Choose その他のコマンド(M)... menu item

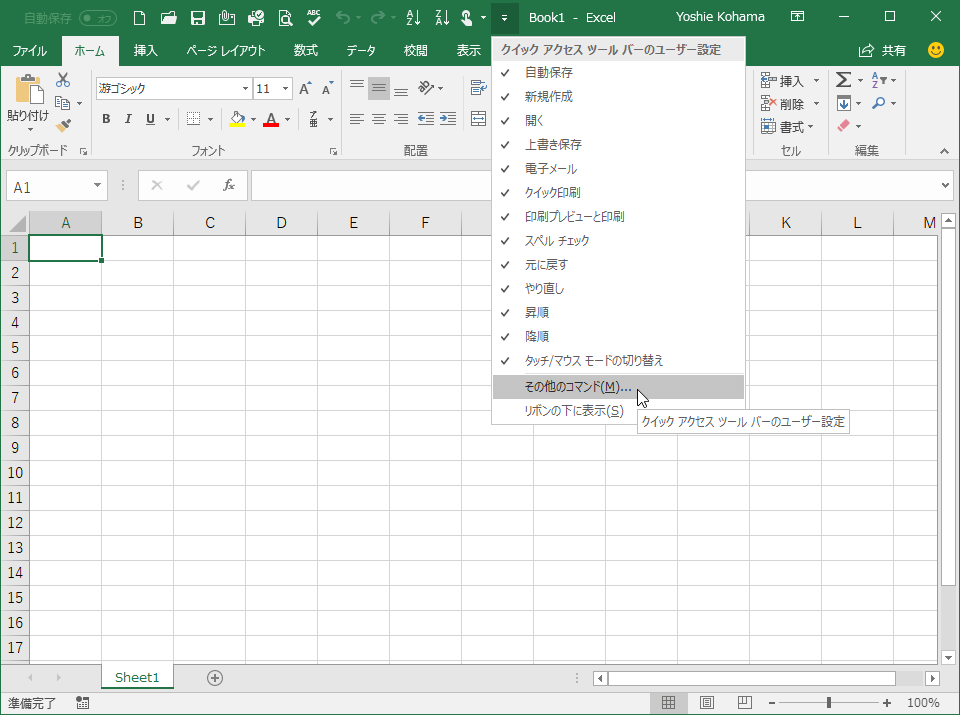[618, 387]
